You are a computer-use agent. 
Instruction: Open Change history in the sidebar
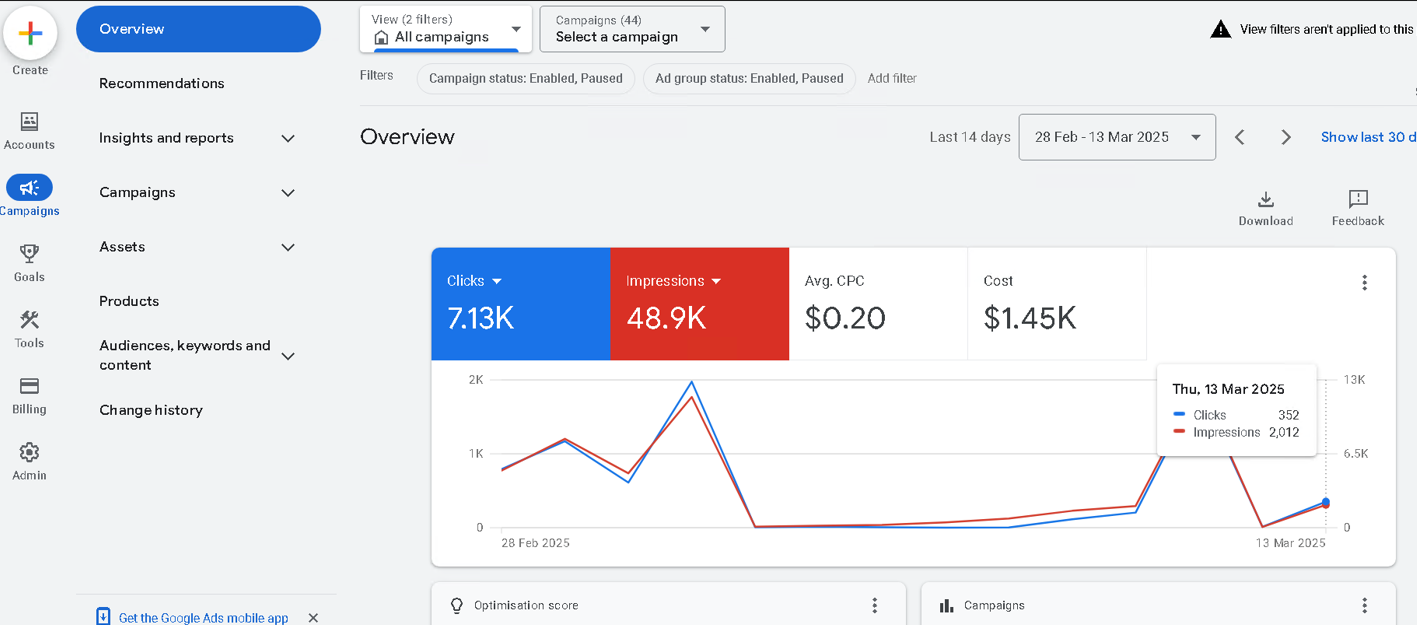pyautogui.click(x=151, y=410)
